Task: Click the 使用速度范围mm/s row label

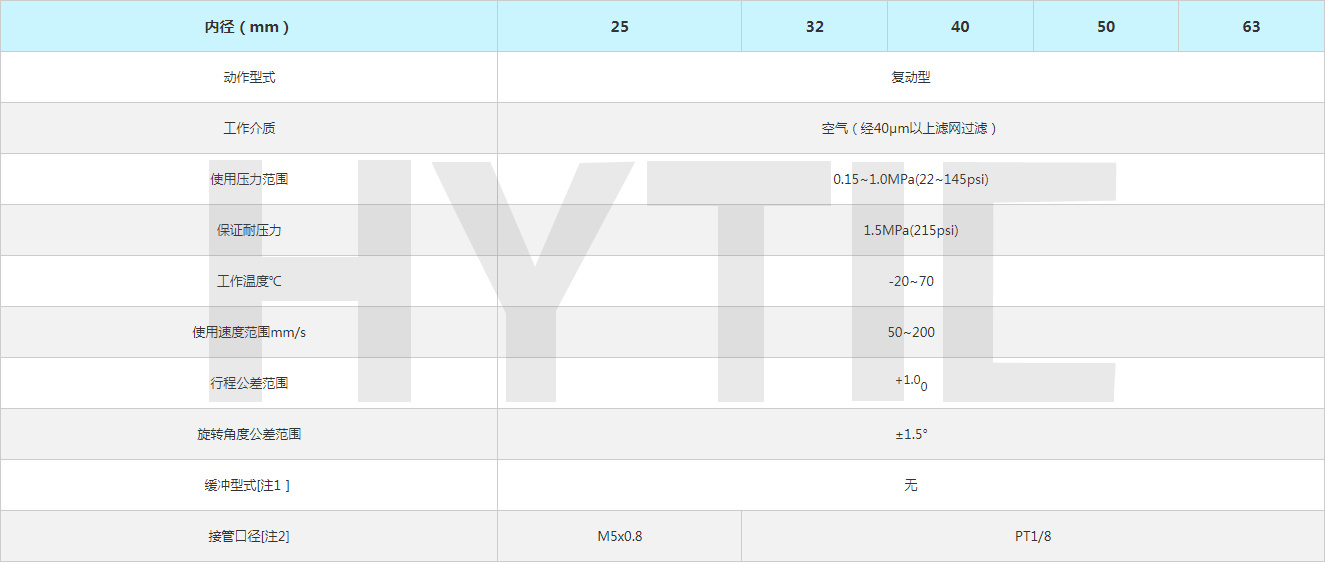Action: coord(249,332)
